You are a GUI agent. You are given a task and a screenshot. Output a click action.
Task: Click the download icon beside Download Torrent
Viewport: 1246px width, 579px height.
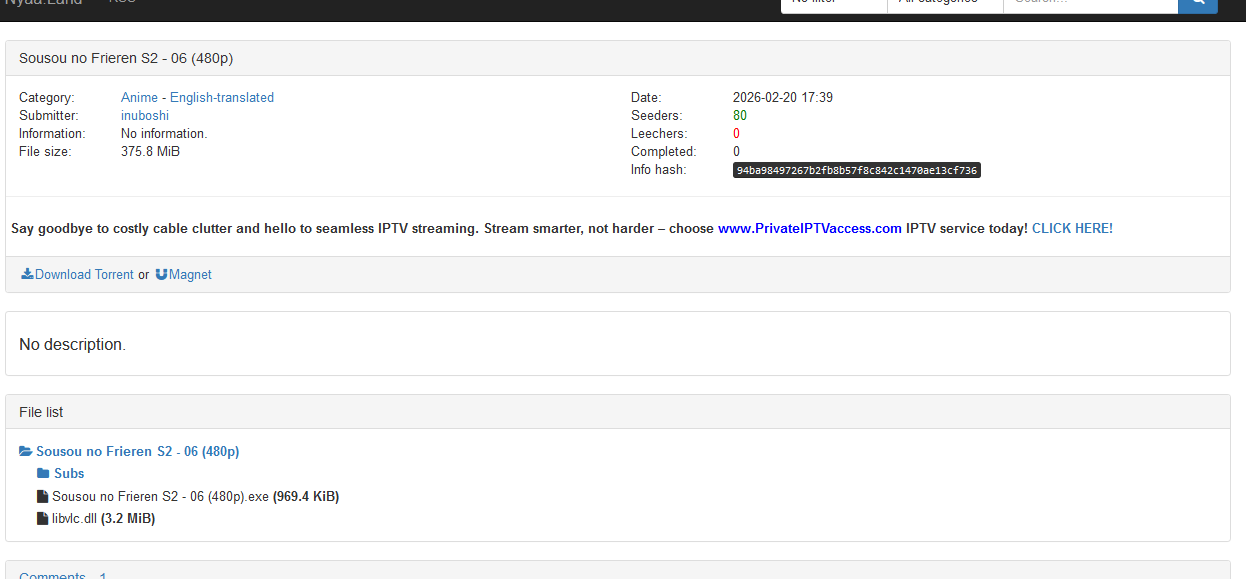[27, 274]
